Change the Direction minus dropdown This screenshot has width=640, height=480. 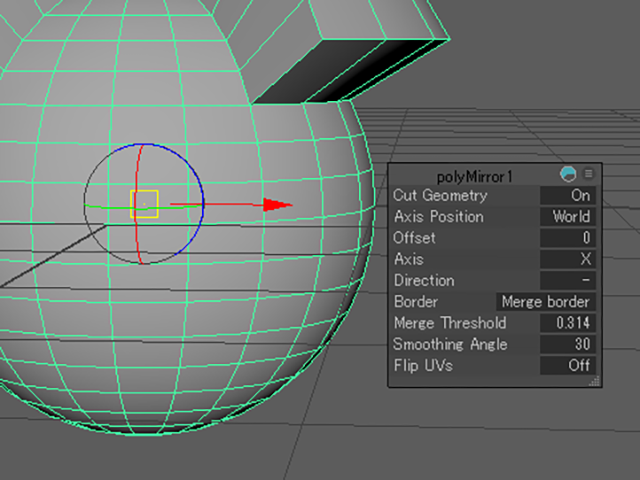coord(568,280)
